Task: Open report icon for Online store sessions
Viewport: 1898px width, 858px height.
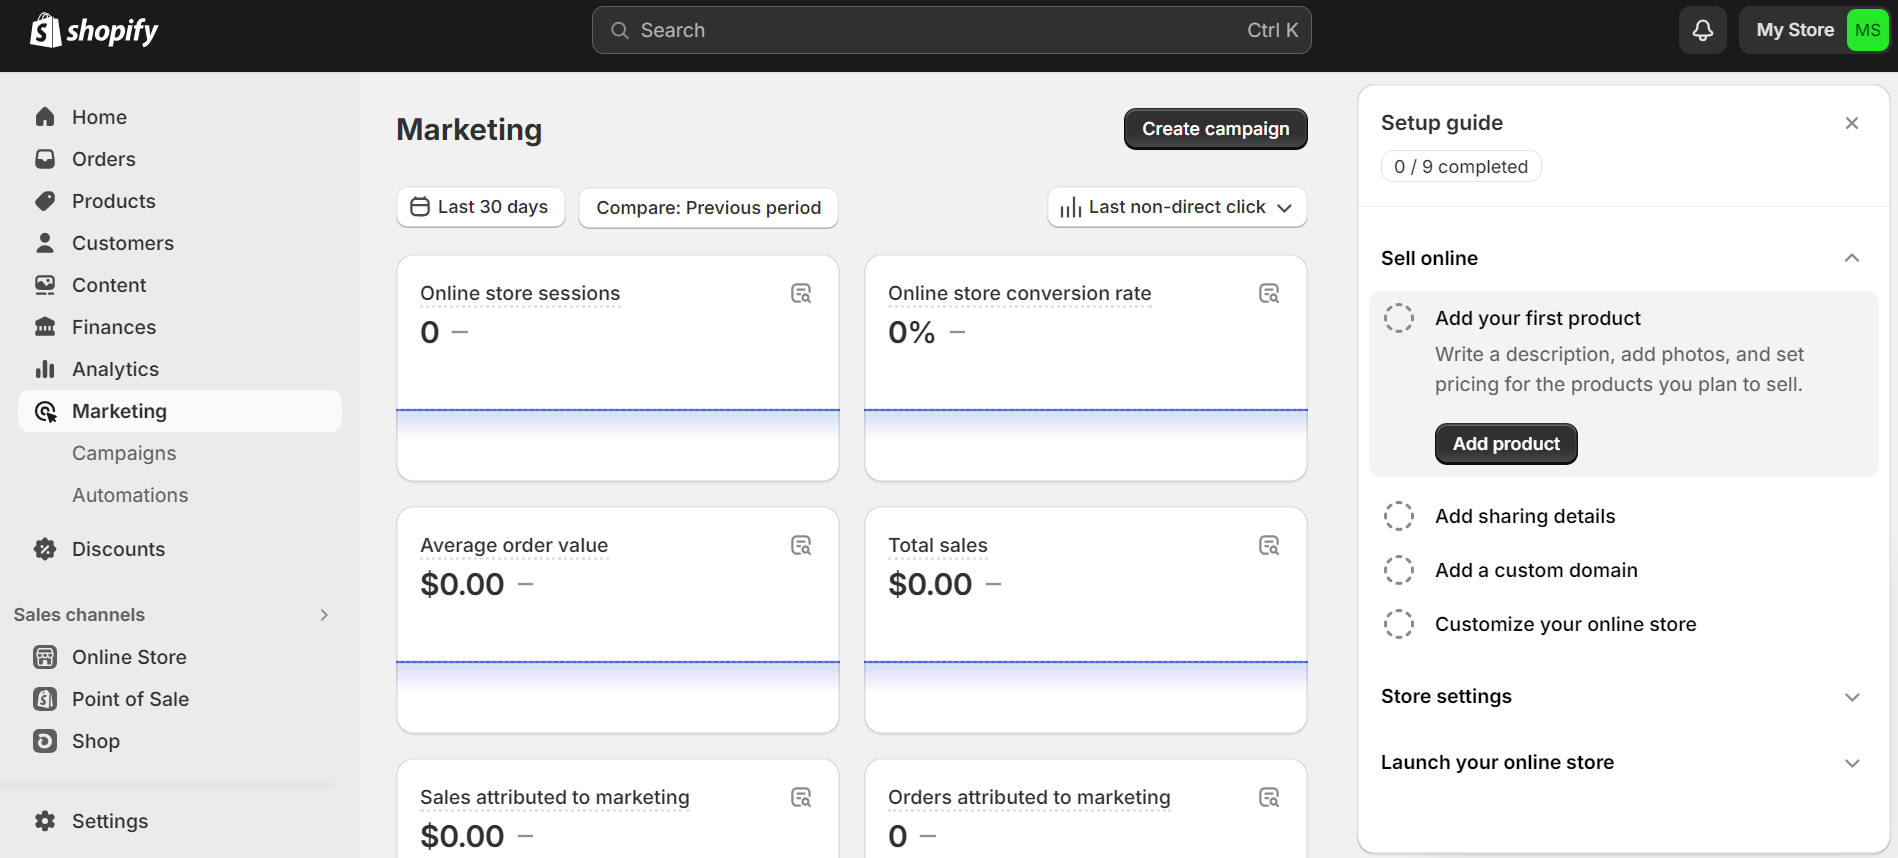Action: coord(801,293)
